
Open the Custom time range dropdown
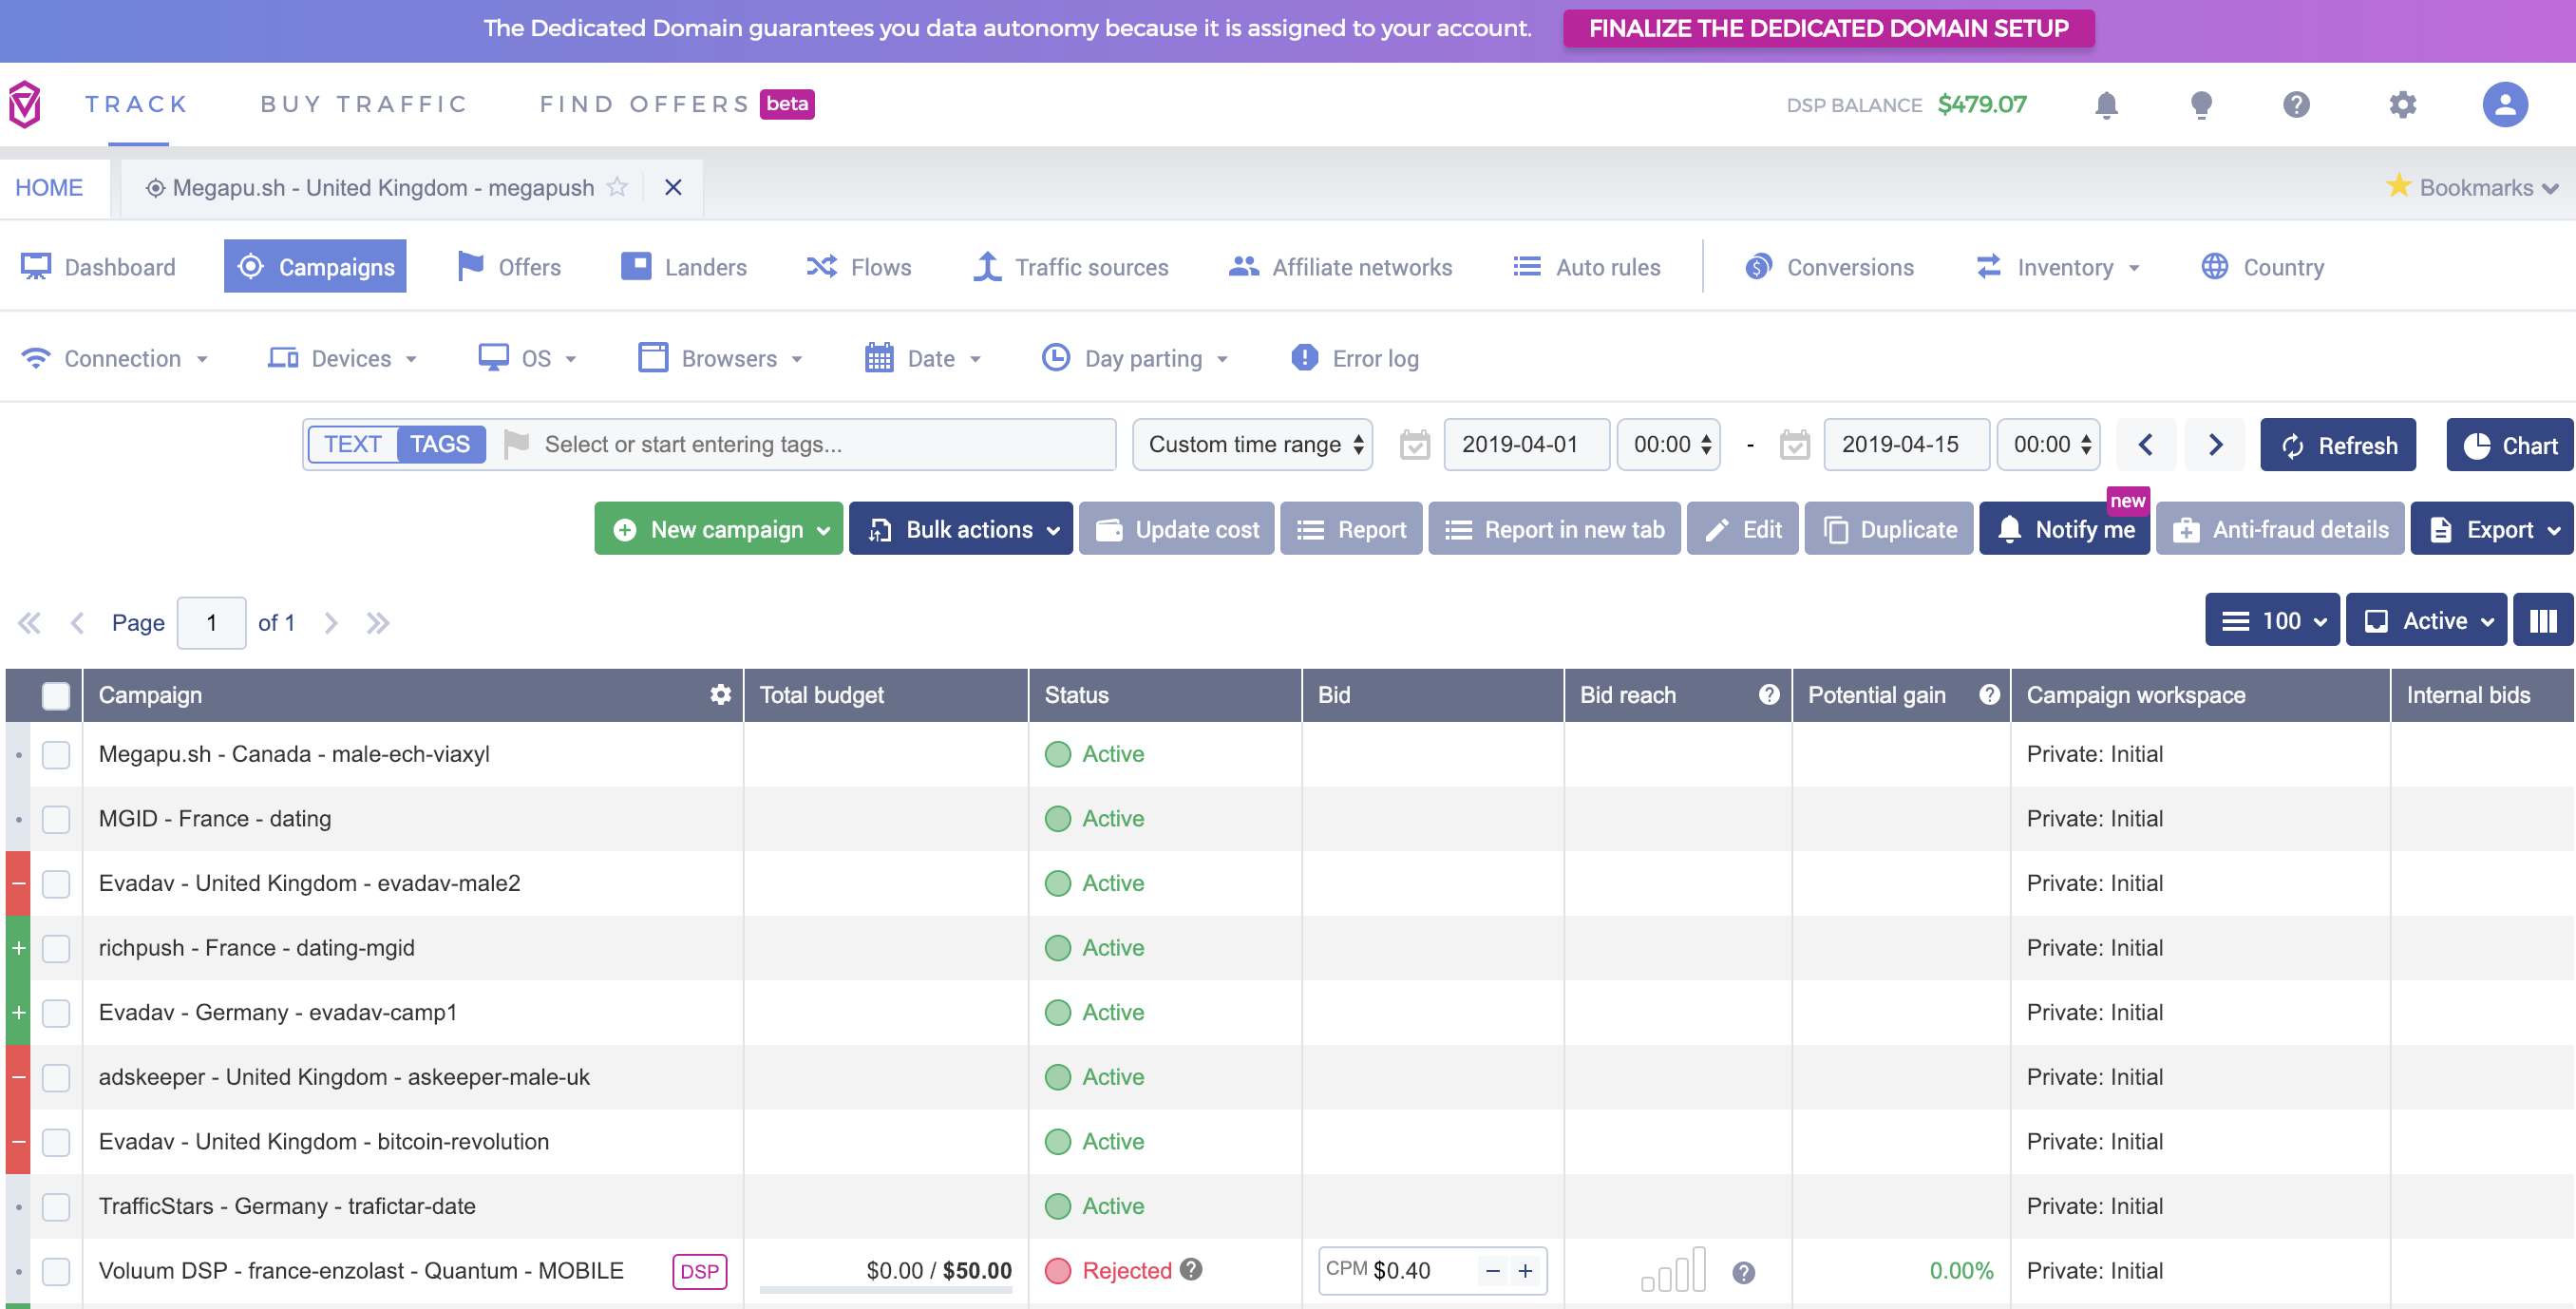coord(1252,445)
